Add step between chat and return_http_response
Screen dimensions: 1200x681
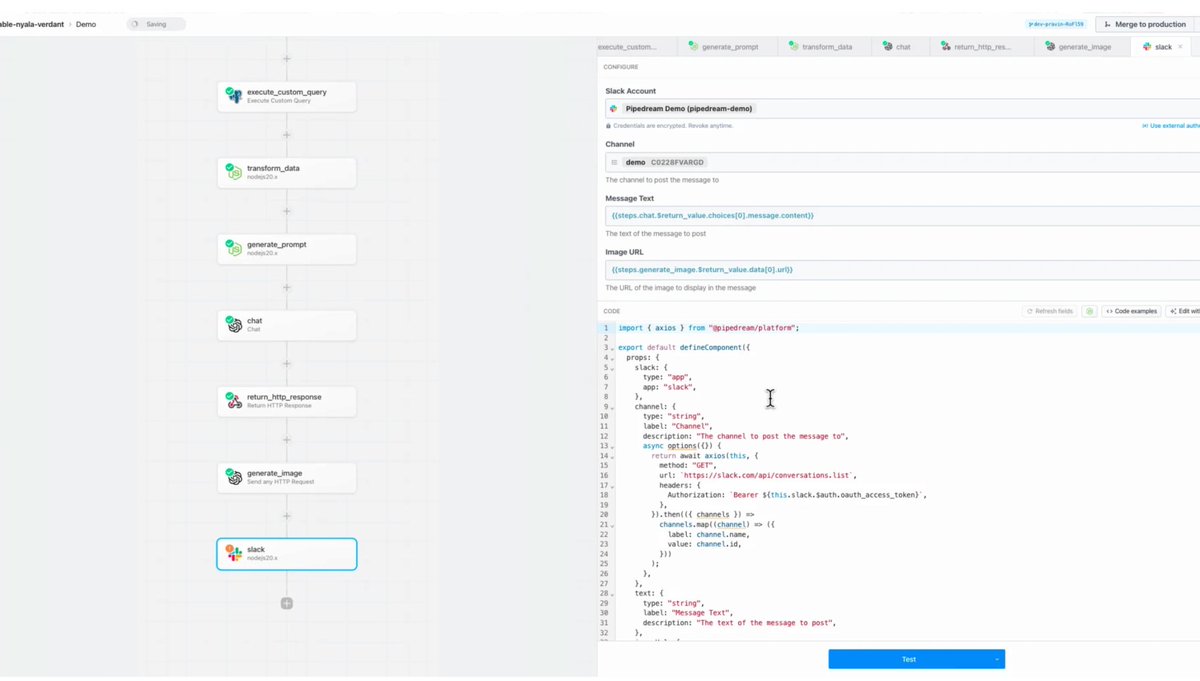(287, 363)
